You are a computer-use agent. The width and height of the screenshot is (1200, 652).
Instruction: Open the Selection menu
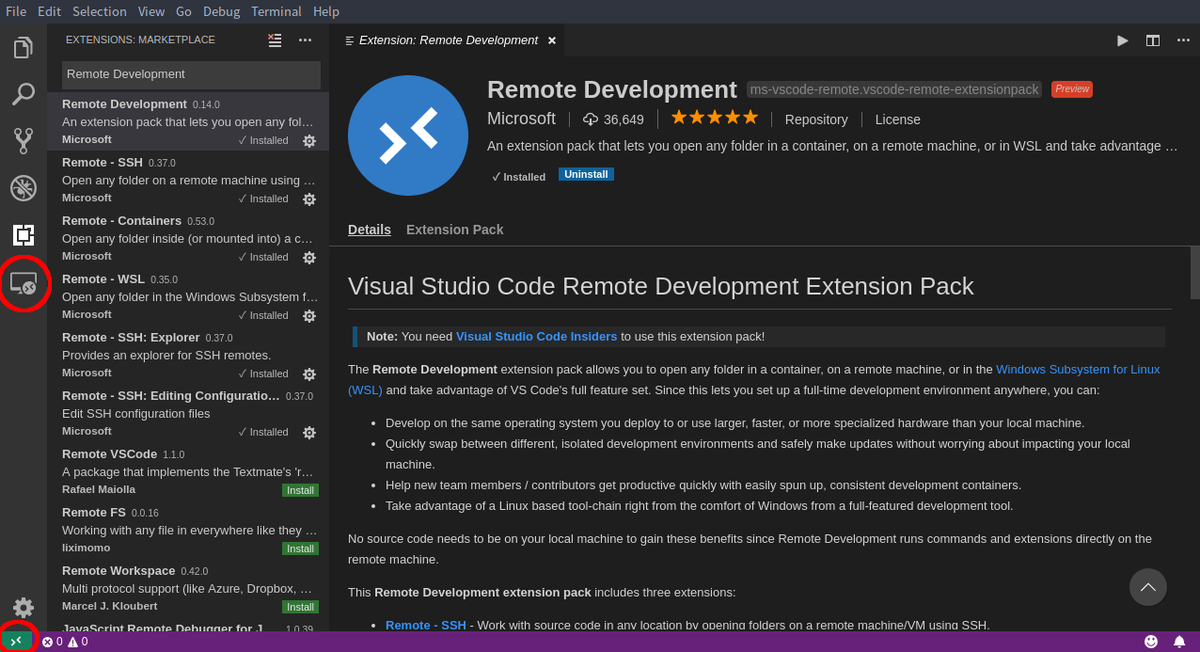[x=99, y=11]
